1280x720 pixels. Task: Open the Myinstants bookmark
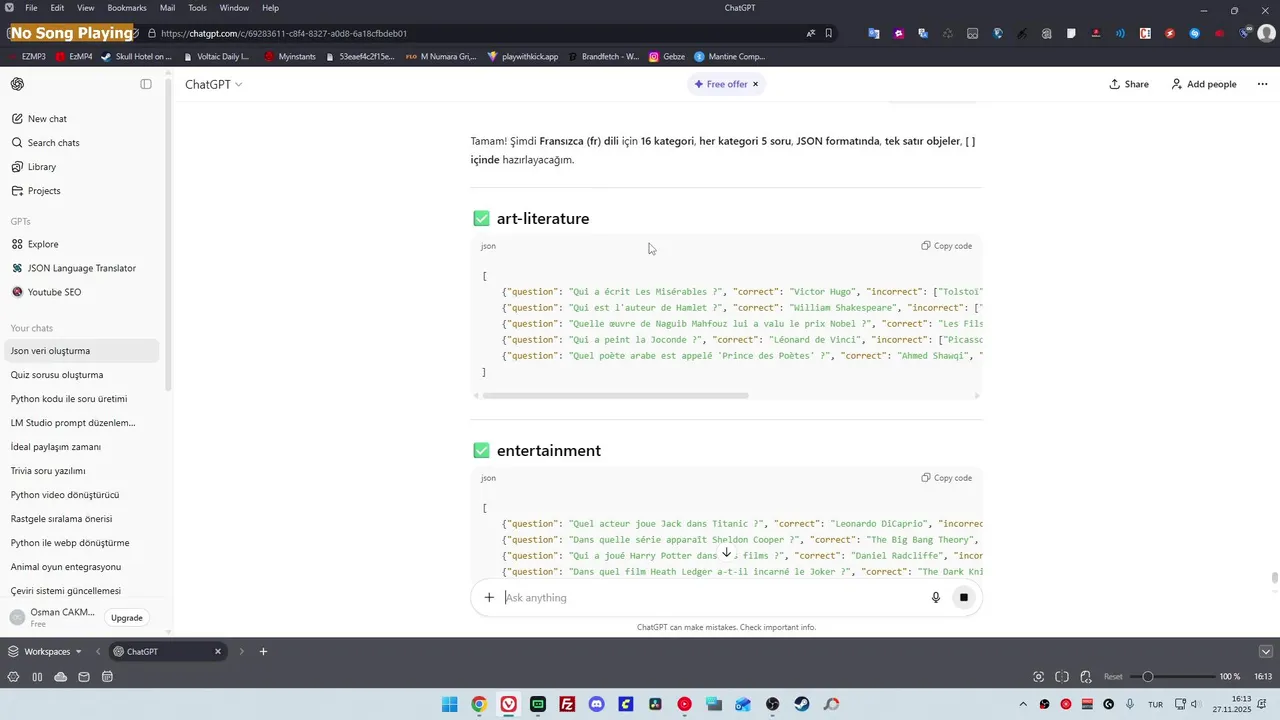point(288,57)
